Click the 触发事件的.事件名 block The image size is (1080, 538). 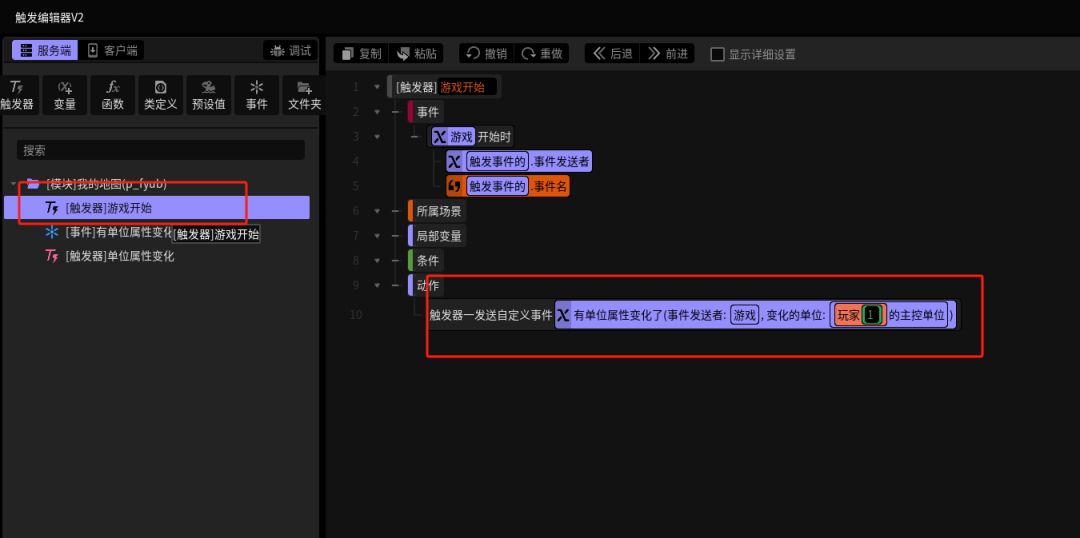(x=508, y=186)
